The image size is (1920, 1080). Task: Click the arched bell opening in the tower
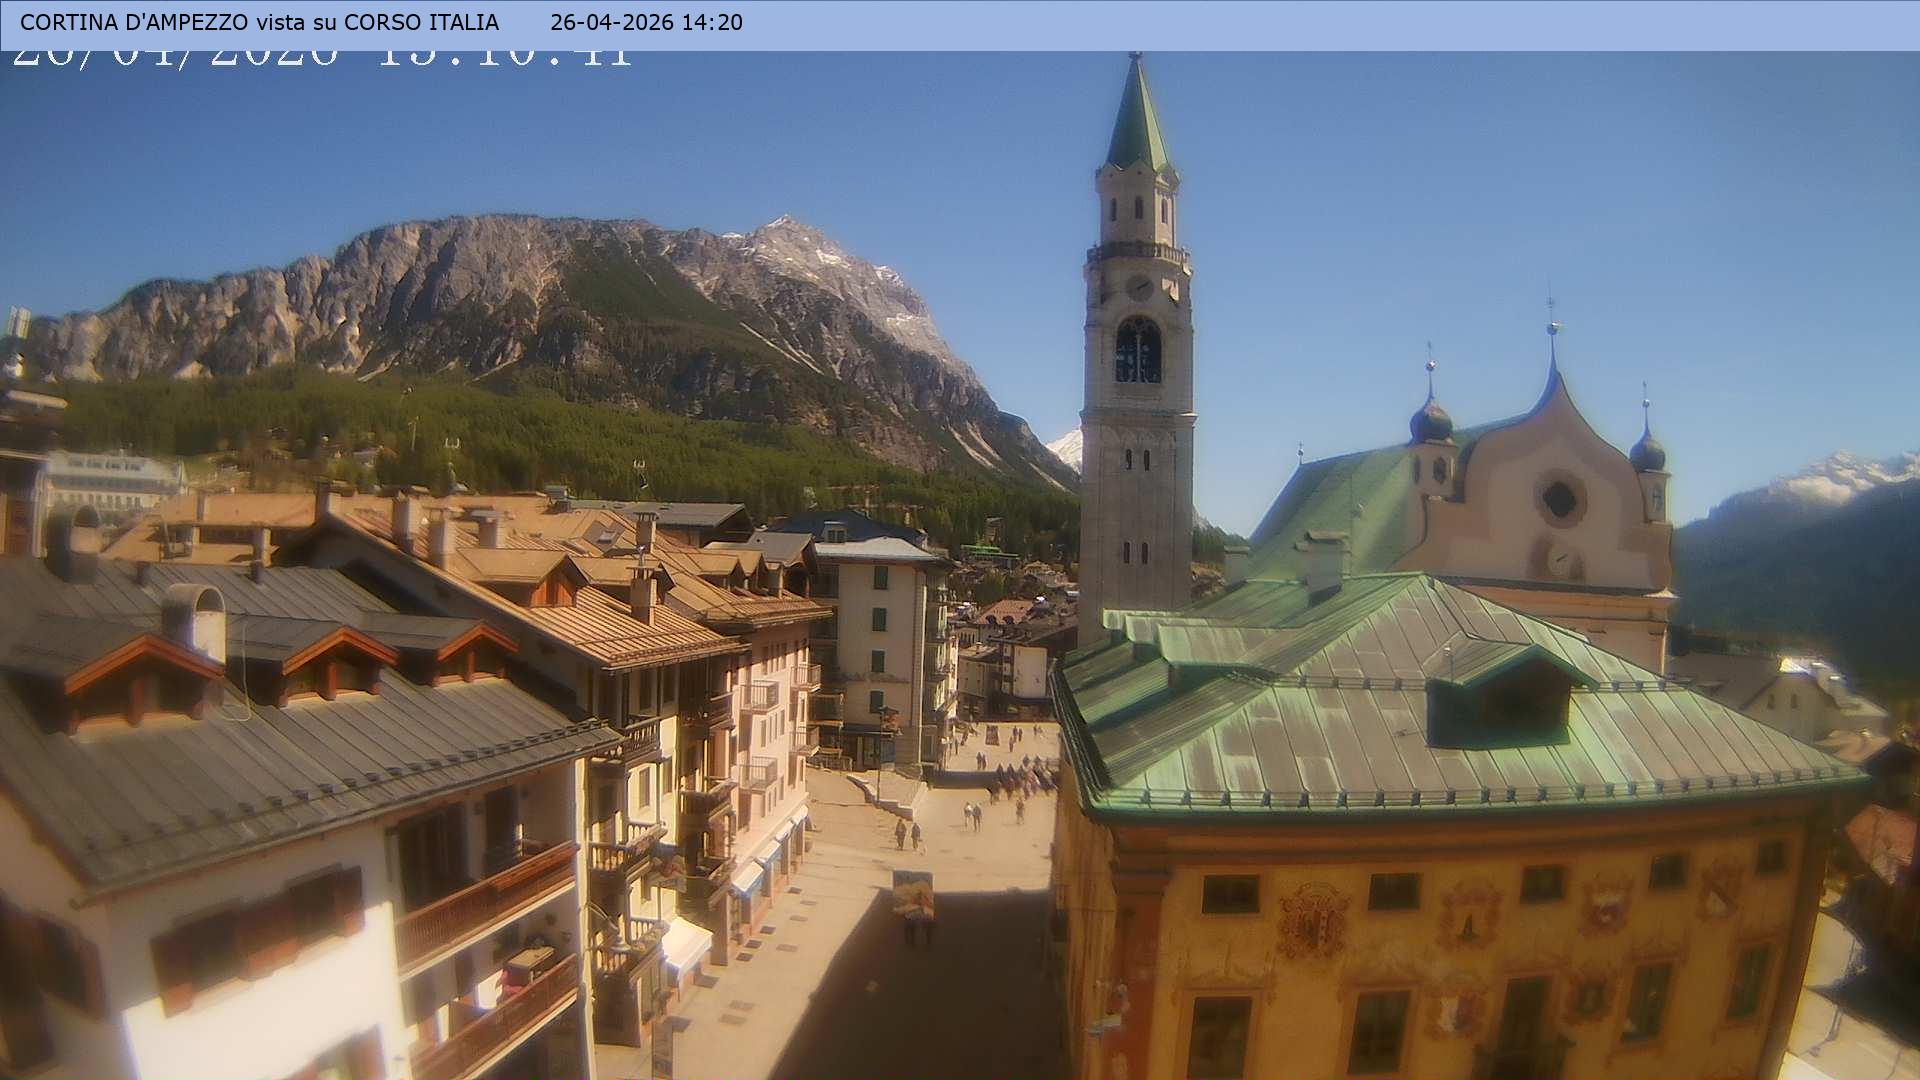(1138, 350)
